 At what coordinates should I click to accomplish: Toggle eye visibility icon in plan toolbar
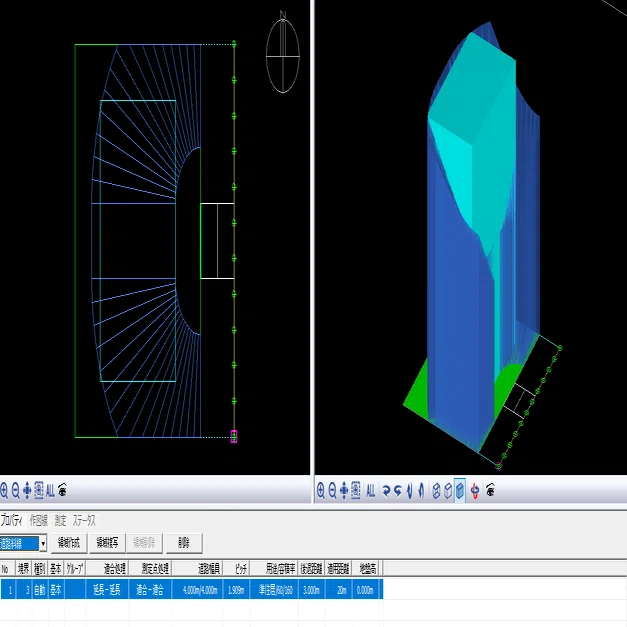coord(62,490)
